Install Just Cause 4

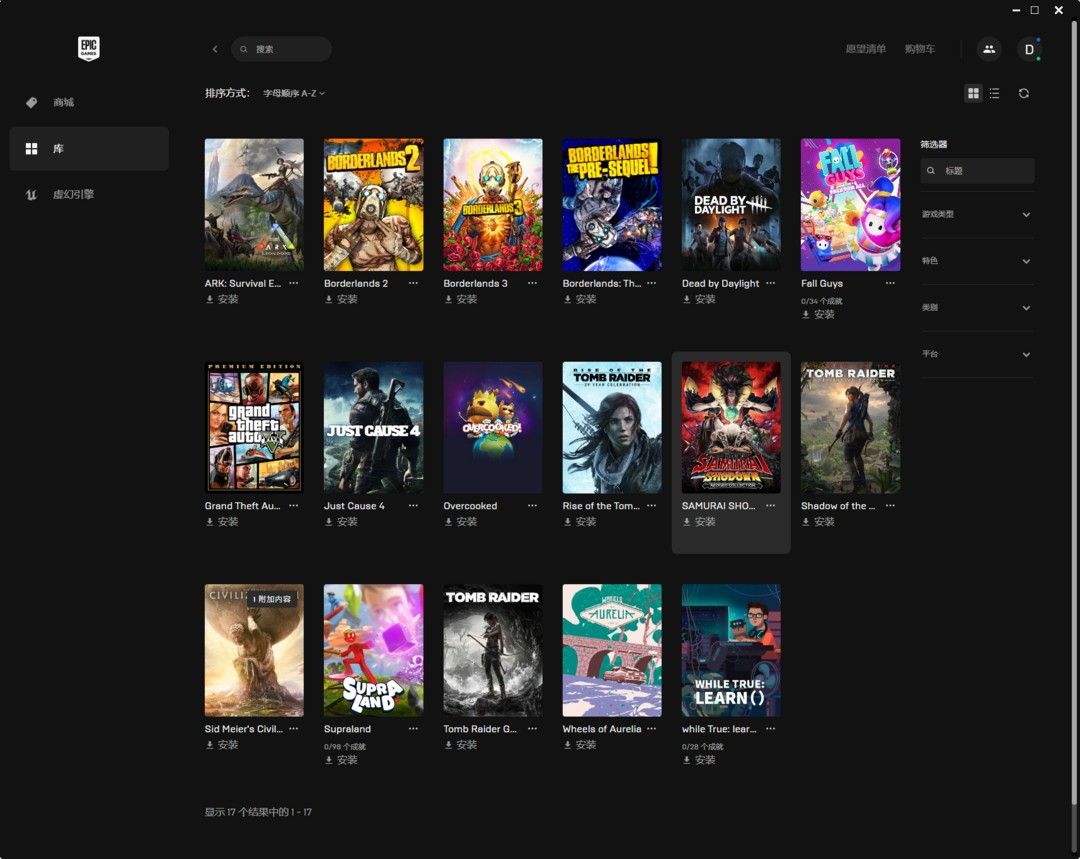pos(341,521)
